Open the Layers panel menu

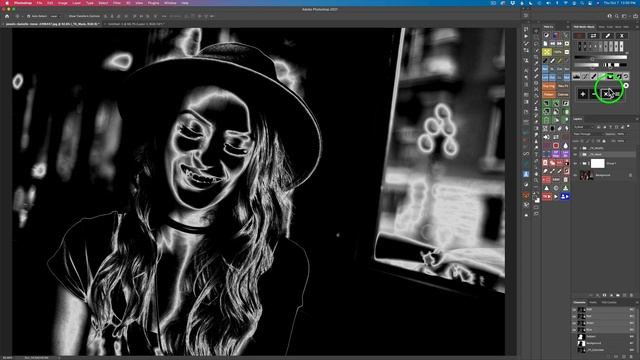(x=637, y=119)
